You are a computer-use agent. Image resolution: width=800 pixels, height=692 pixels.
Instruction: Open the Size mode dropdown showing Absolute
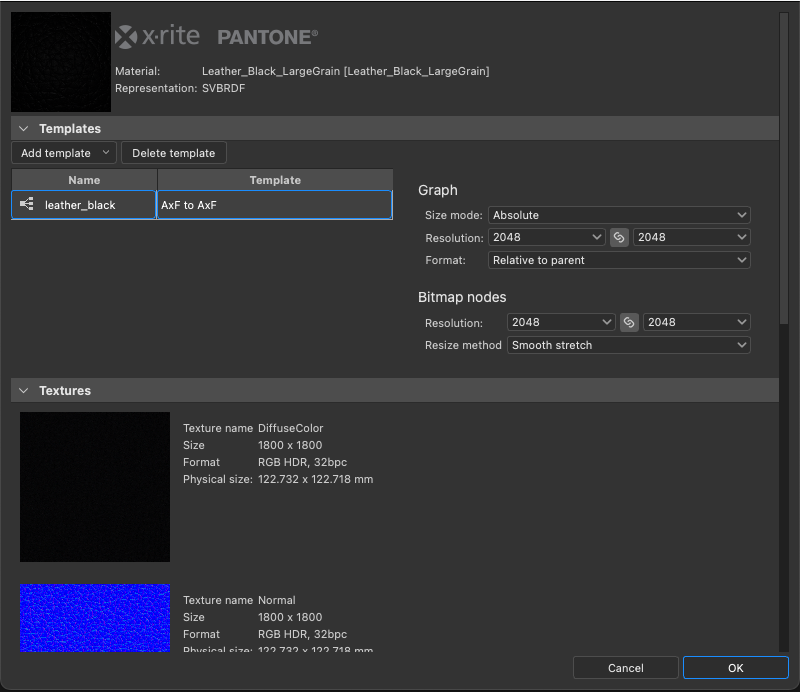pos(618,214)
